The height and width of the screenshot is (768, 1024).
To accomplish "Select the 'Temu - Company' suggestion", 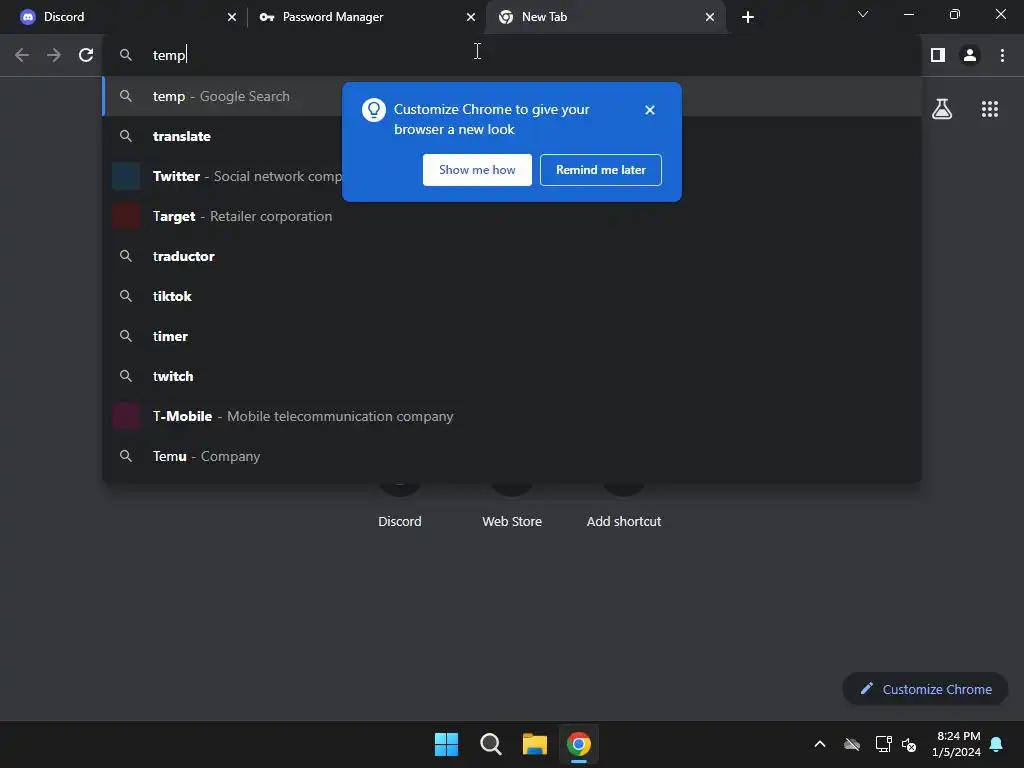I will (512, 456).
